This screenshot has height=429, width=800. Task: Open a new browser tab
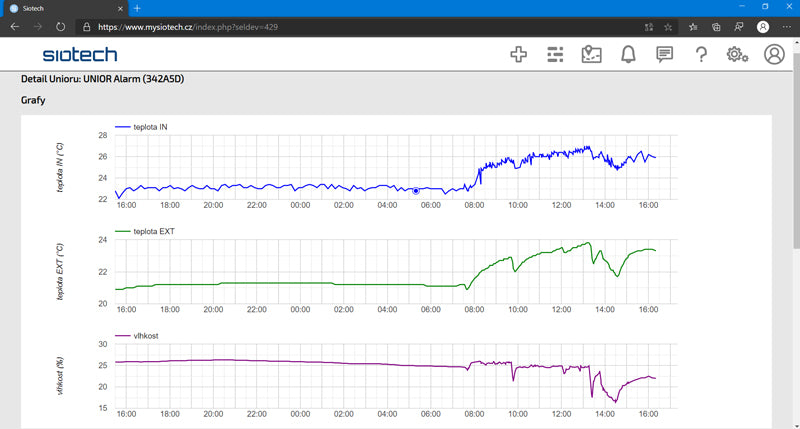[137, 8]
